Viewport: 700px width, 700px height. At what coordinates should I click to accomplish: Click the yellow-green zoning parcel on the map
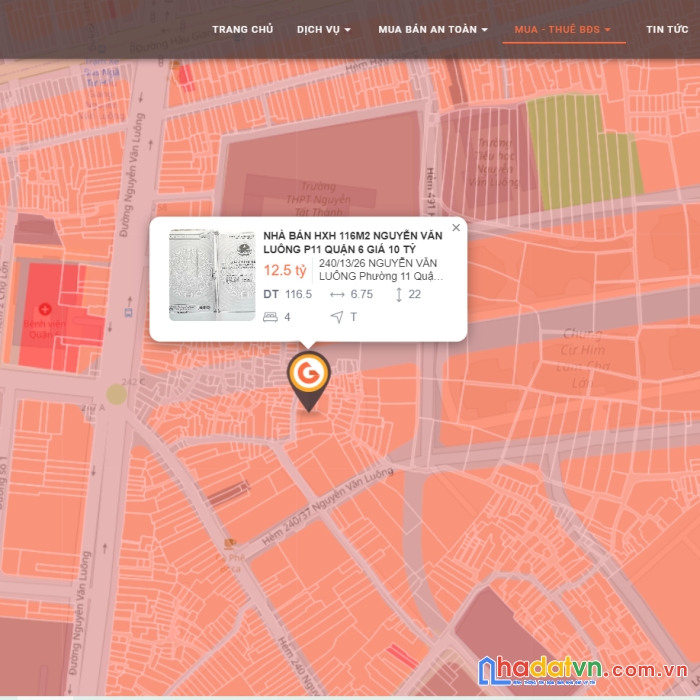(x=584, y=152)
